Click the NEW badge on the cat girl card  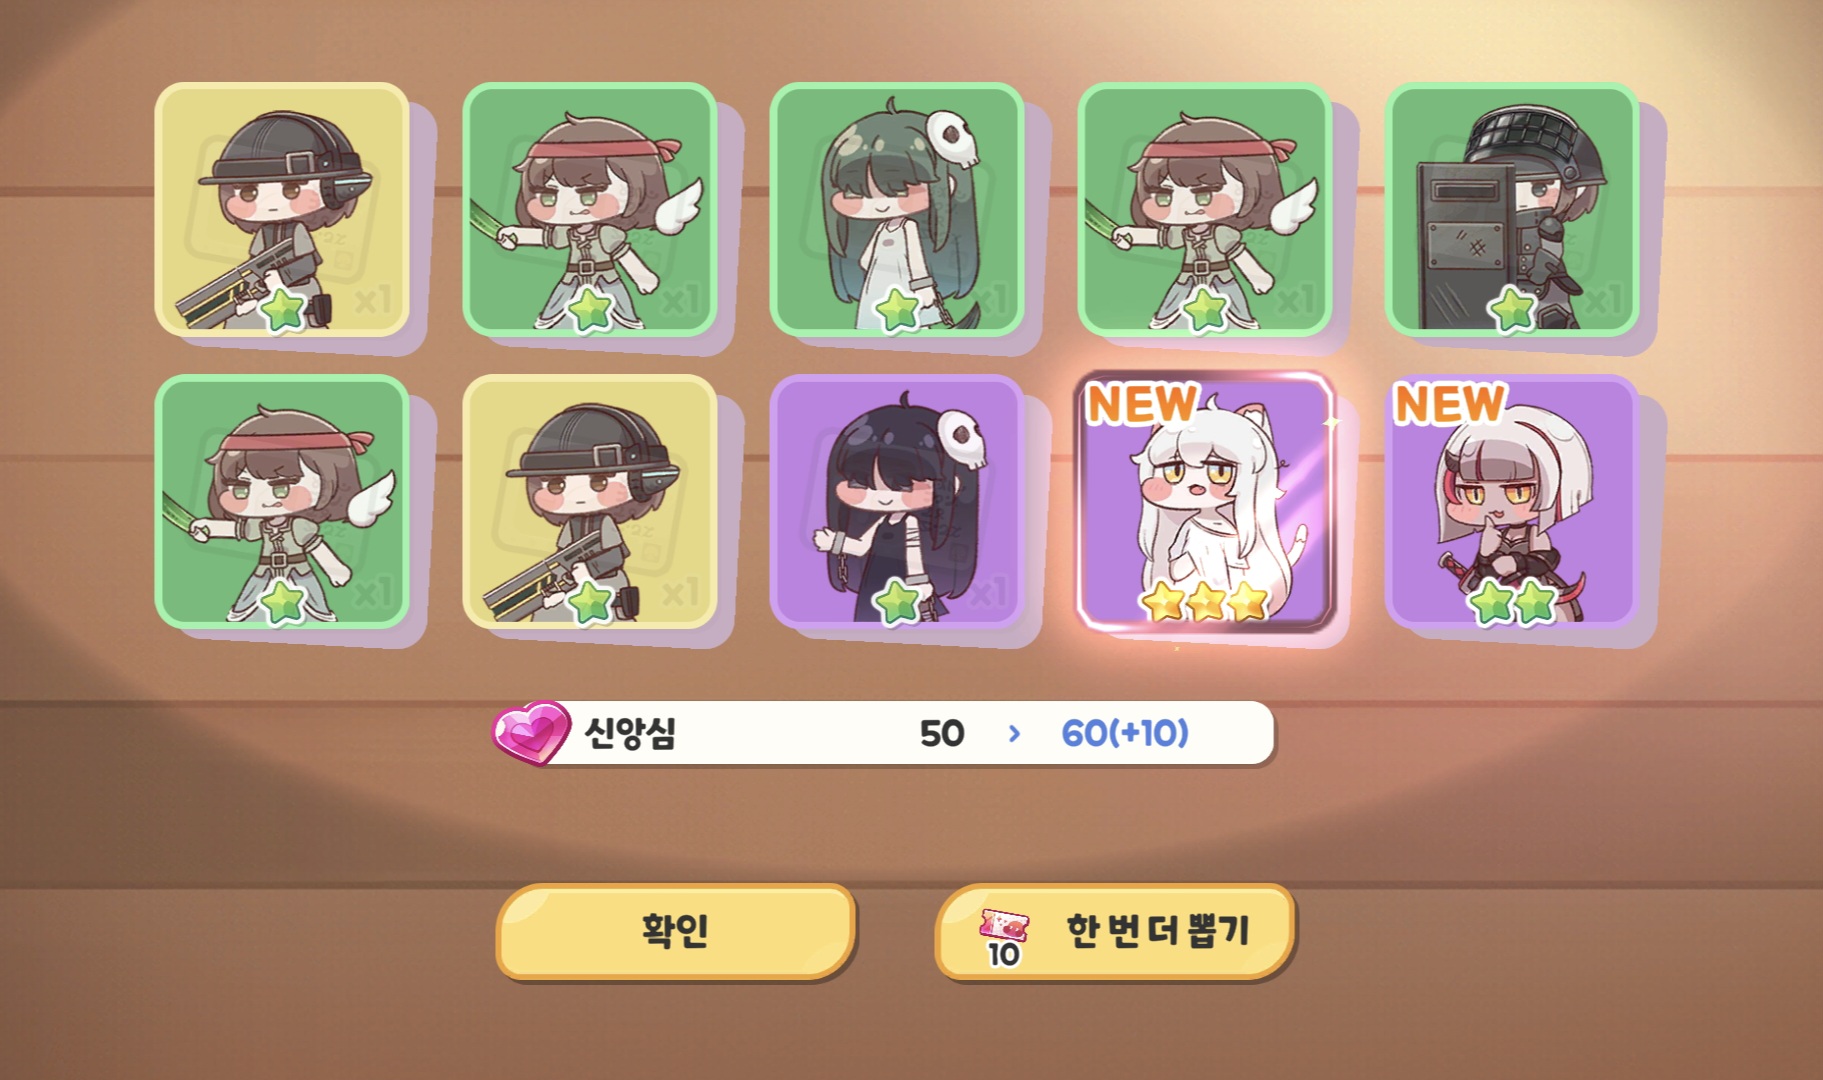point(1142,403)
